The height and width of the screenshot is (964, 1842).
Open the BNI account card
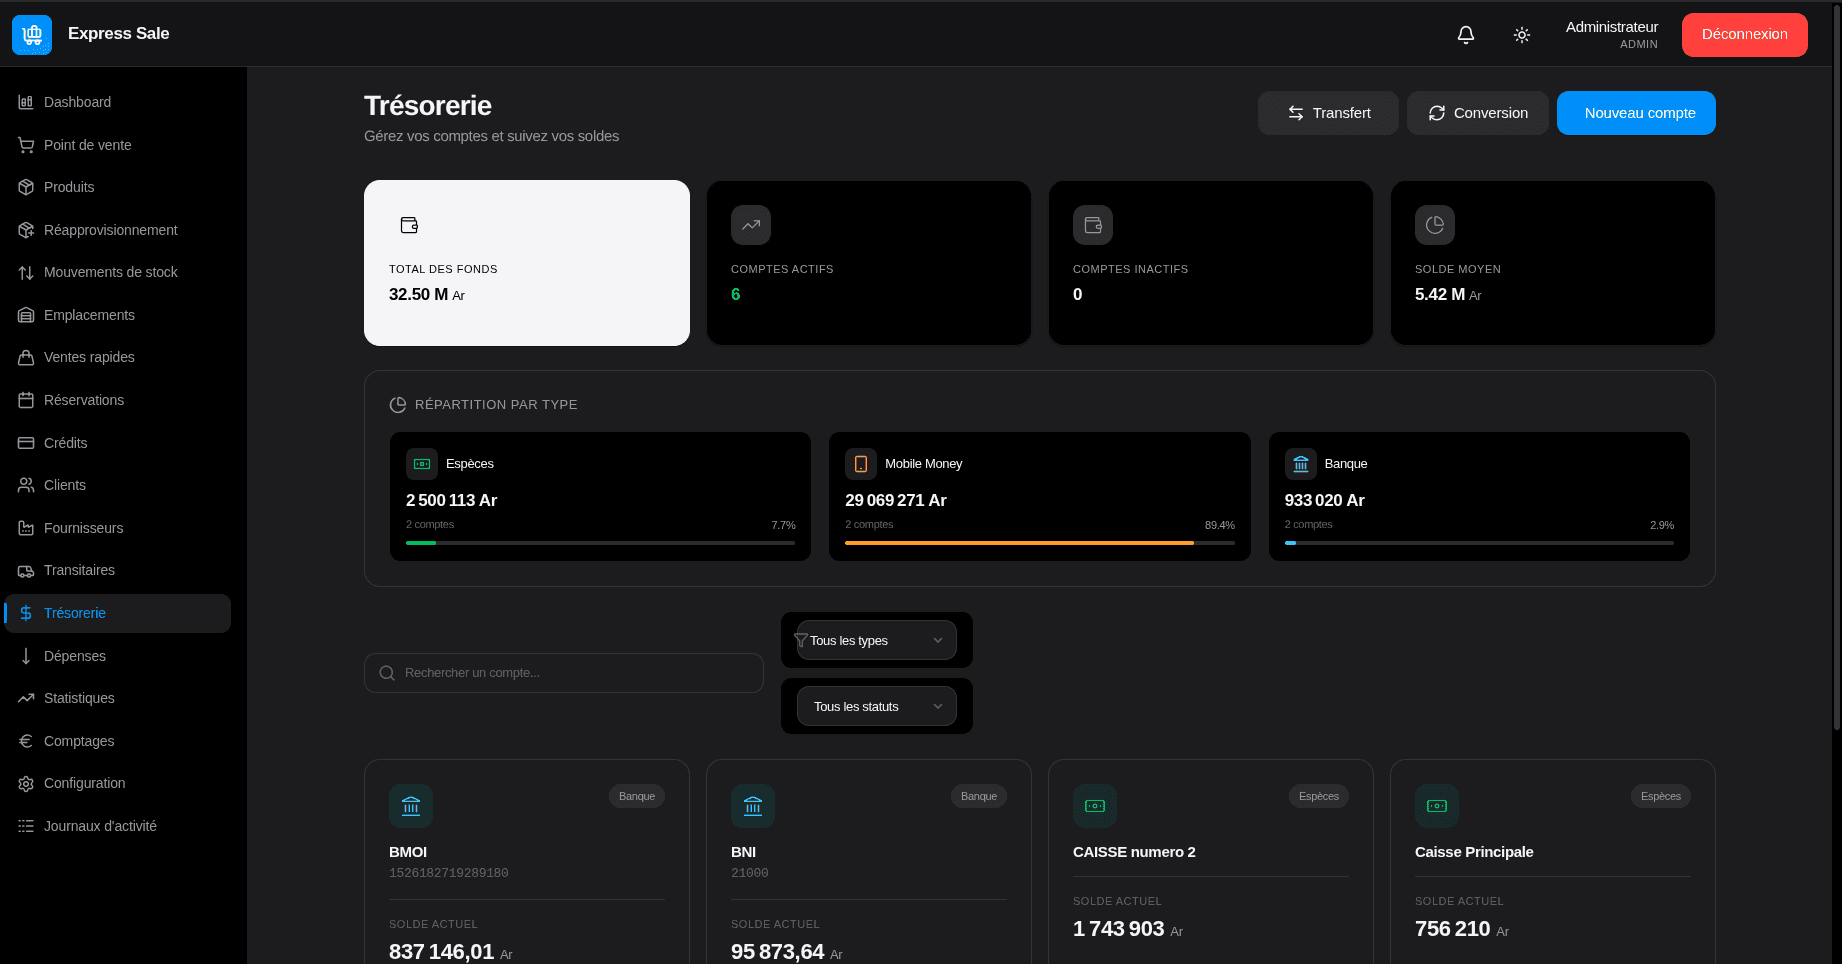click(x=868, y=862)
